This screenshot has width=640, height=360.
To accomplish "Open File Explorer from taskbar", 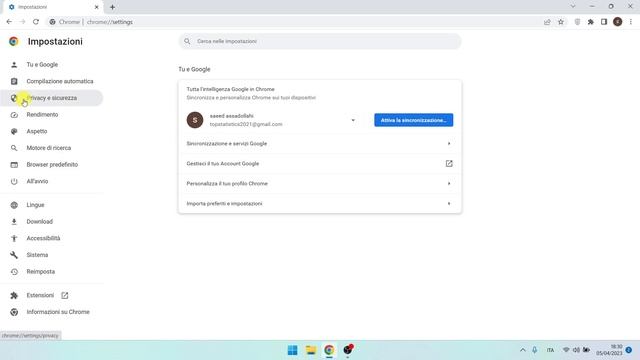I will pyautogui.click(x=311, y=350).
